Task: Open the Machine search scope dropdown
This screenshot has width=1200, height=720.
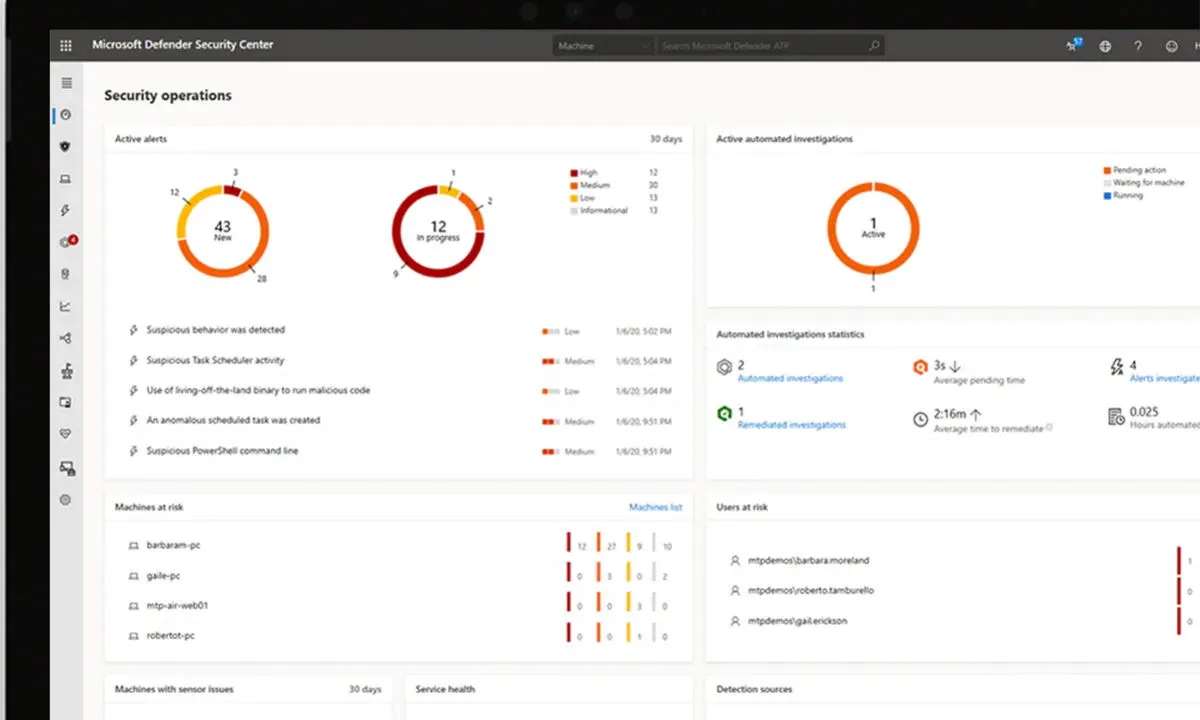Action: click(x=603, y=46)
